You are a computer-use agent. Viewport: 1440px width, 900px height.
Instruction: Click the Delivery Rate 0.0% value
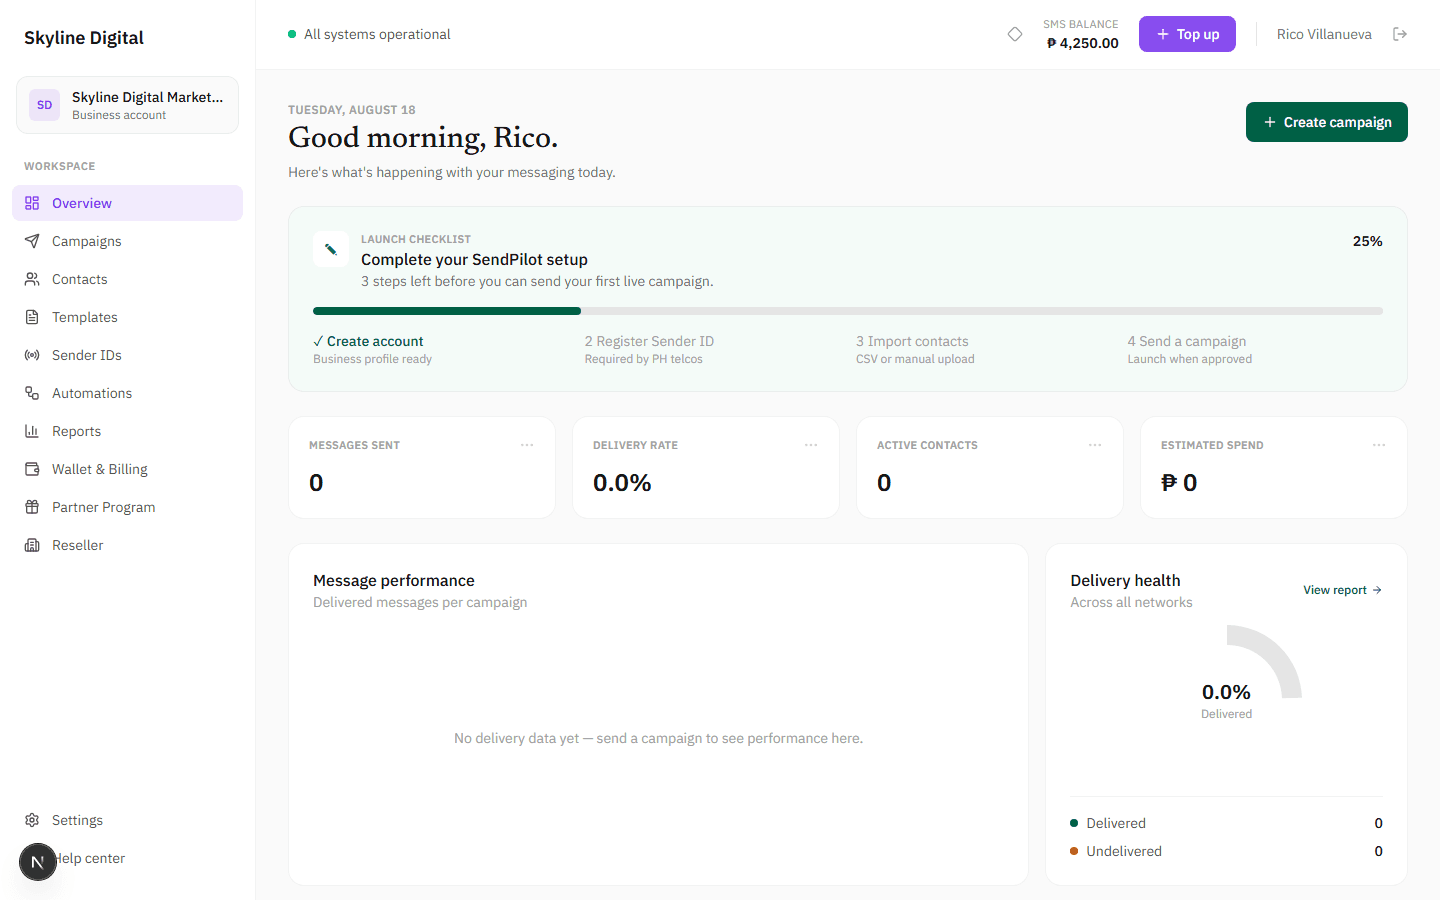[x=622, y=483]
